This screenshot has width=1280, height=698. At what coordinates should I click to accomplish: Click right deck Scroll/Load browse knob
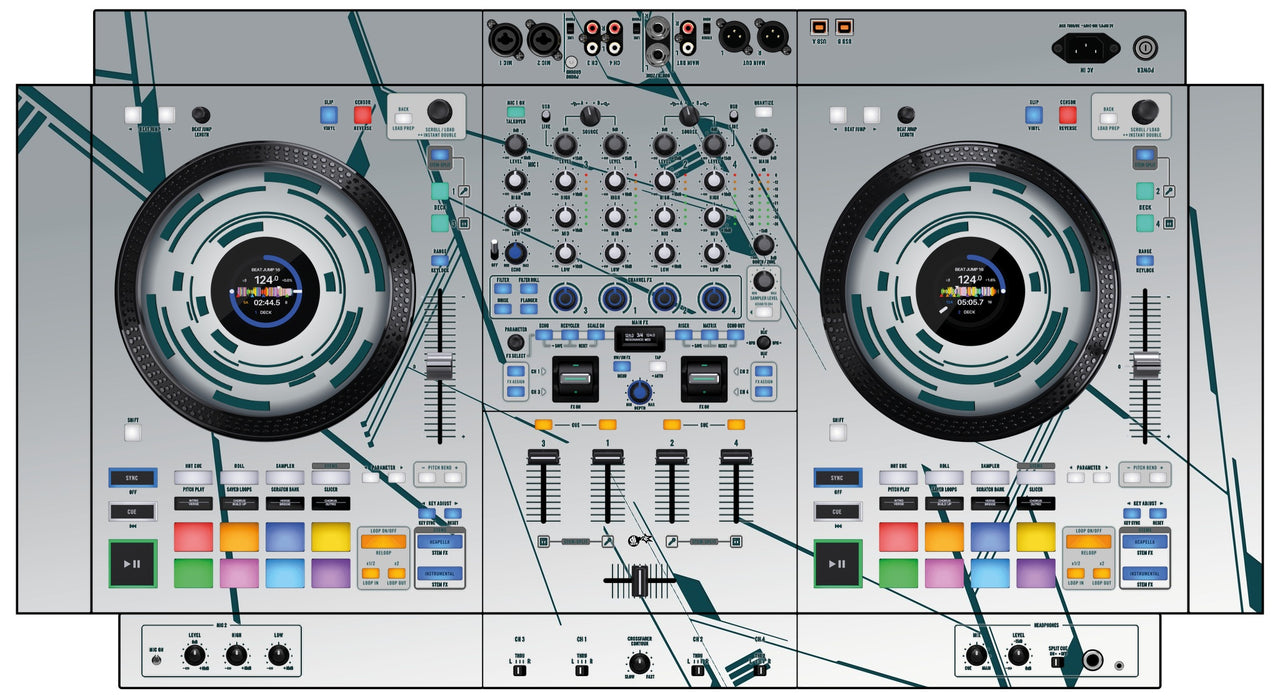(1145, 111)
